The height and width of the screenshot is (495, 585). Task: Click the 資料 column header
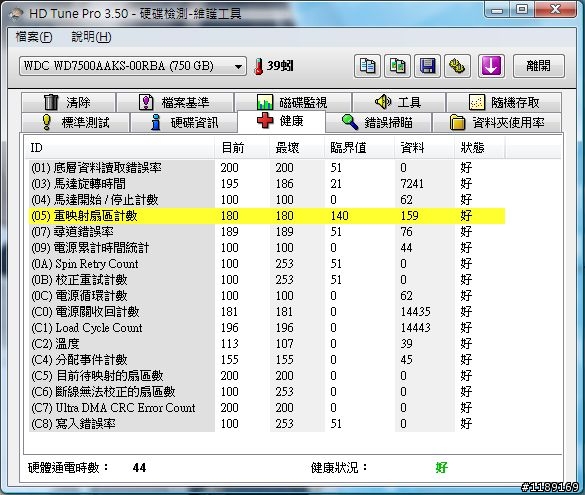coord(424,148)
